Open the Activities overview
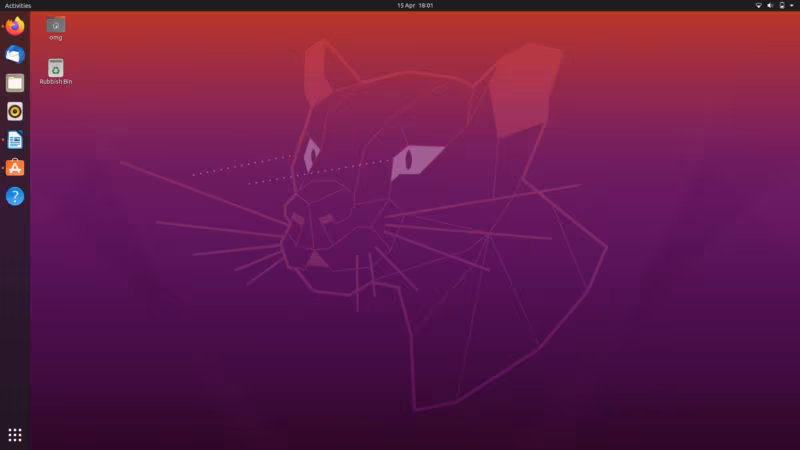The width and height of the screenshot is (800, 450). (18, 6)
